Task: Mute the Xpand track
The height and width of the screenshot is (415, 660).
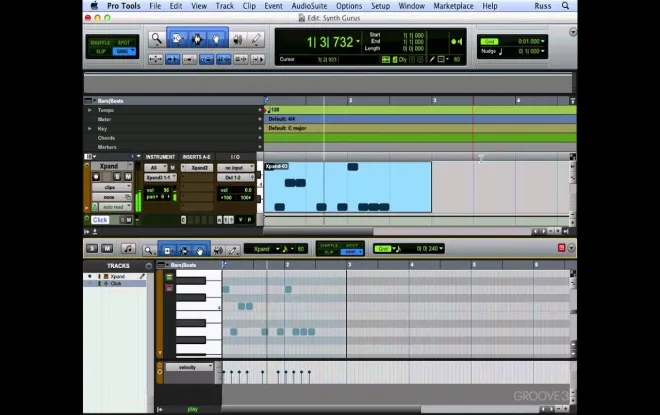Action: pos(128,177)
